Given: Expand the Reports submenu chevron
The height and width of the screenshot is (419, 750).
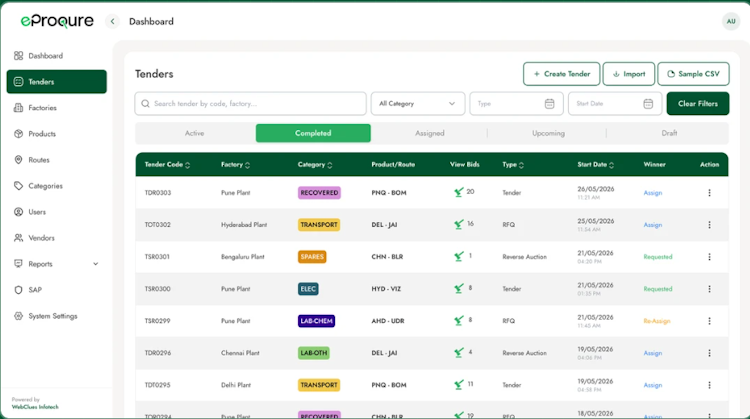Looking at the screenshot, I should [96, 264].
